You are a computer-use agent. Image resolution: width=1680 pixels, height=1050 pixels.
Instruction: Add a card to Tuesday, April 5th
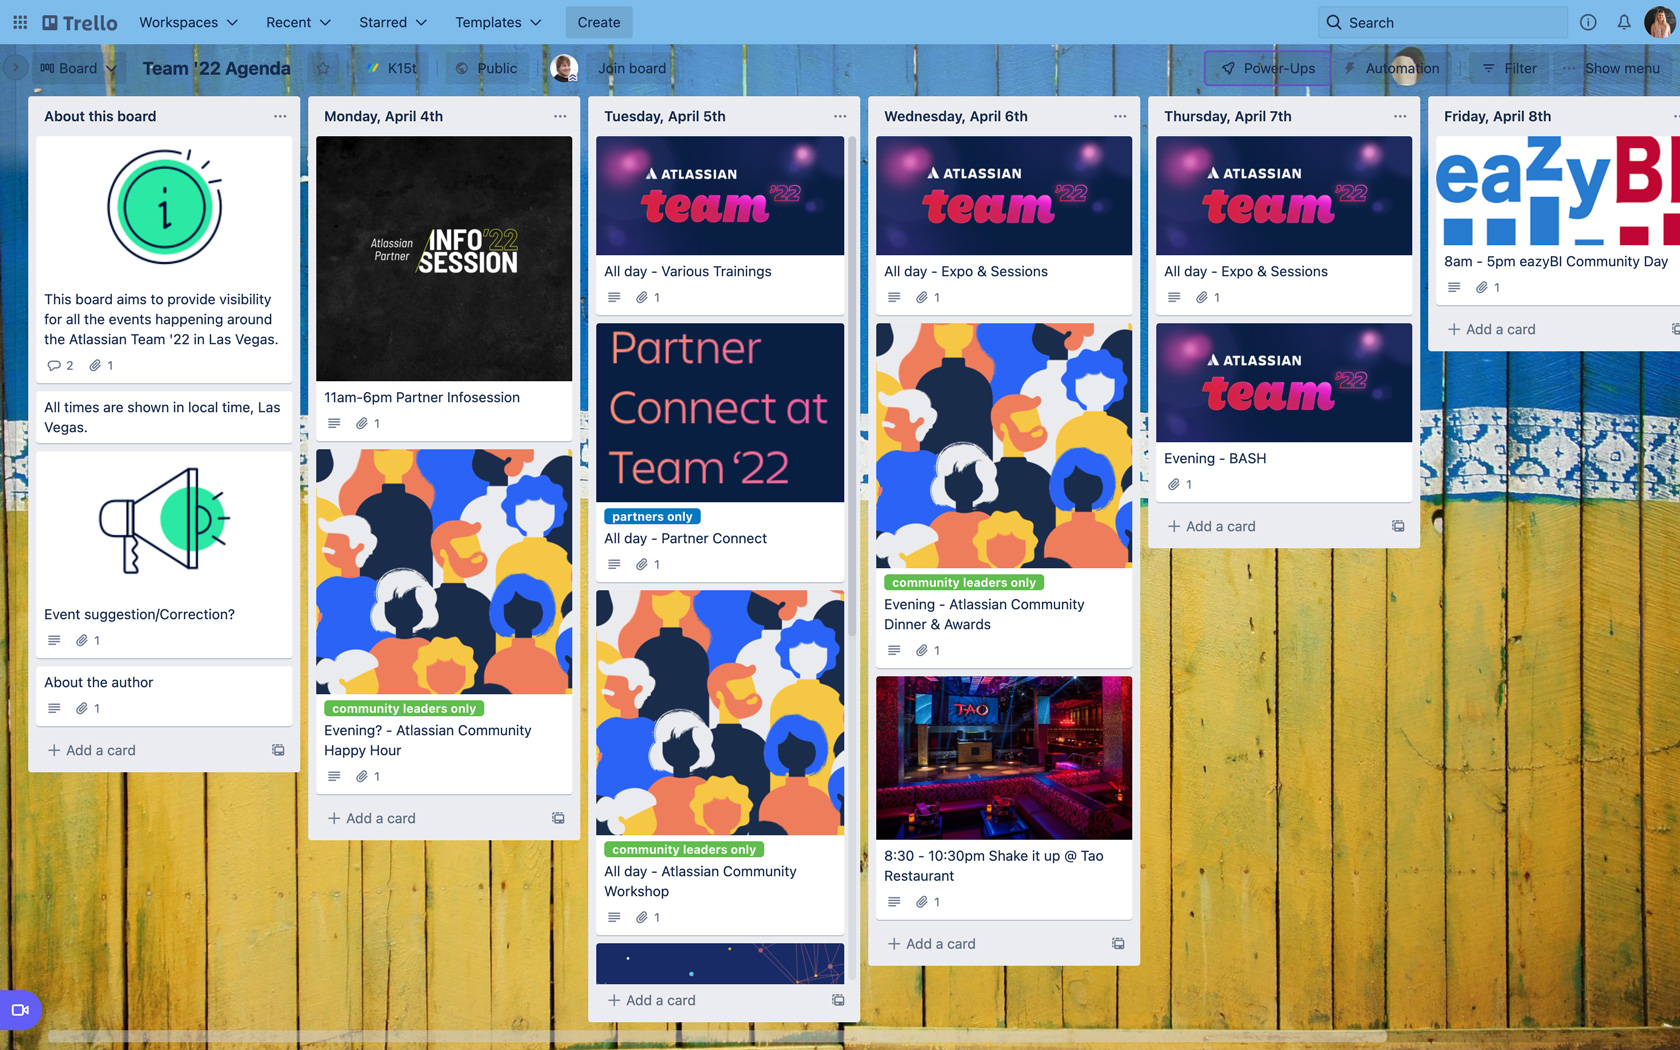pos(652,1000)
